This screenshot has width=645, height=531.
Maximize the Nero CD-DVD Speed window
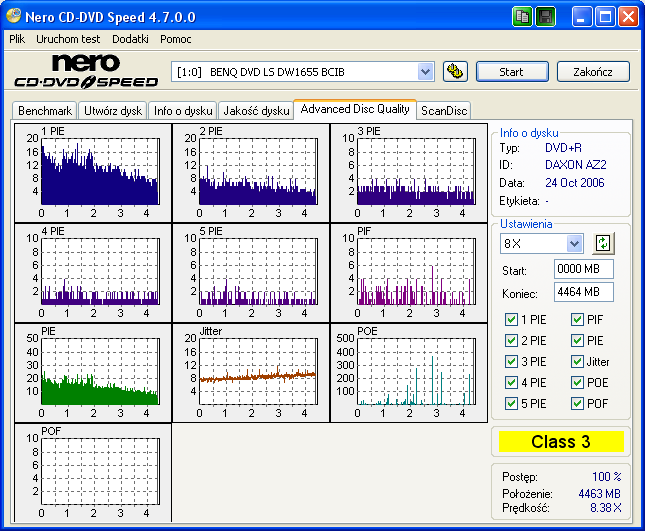point(605,17)
